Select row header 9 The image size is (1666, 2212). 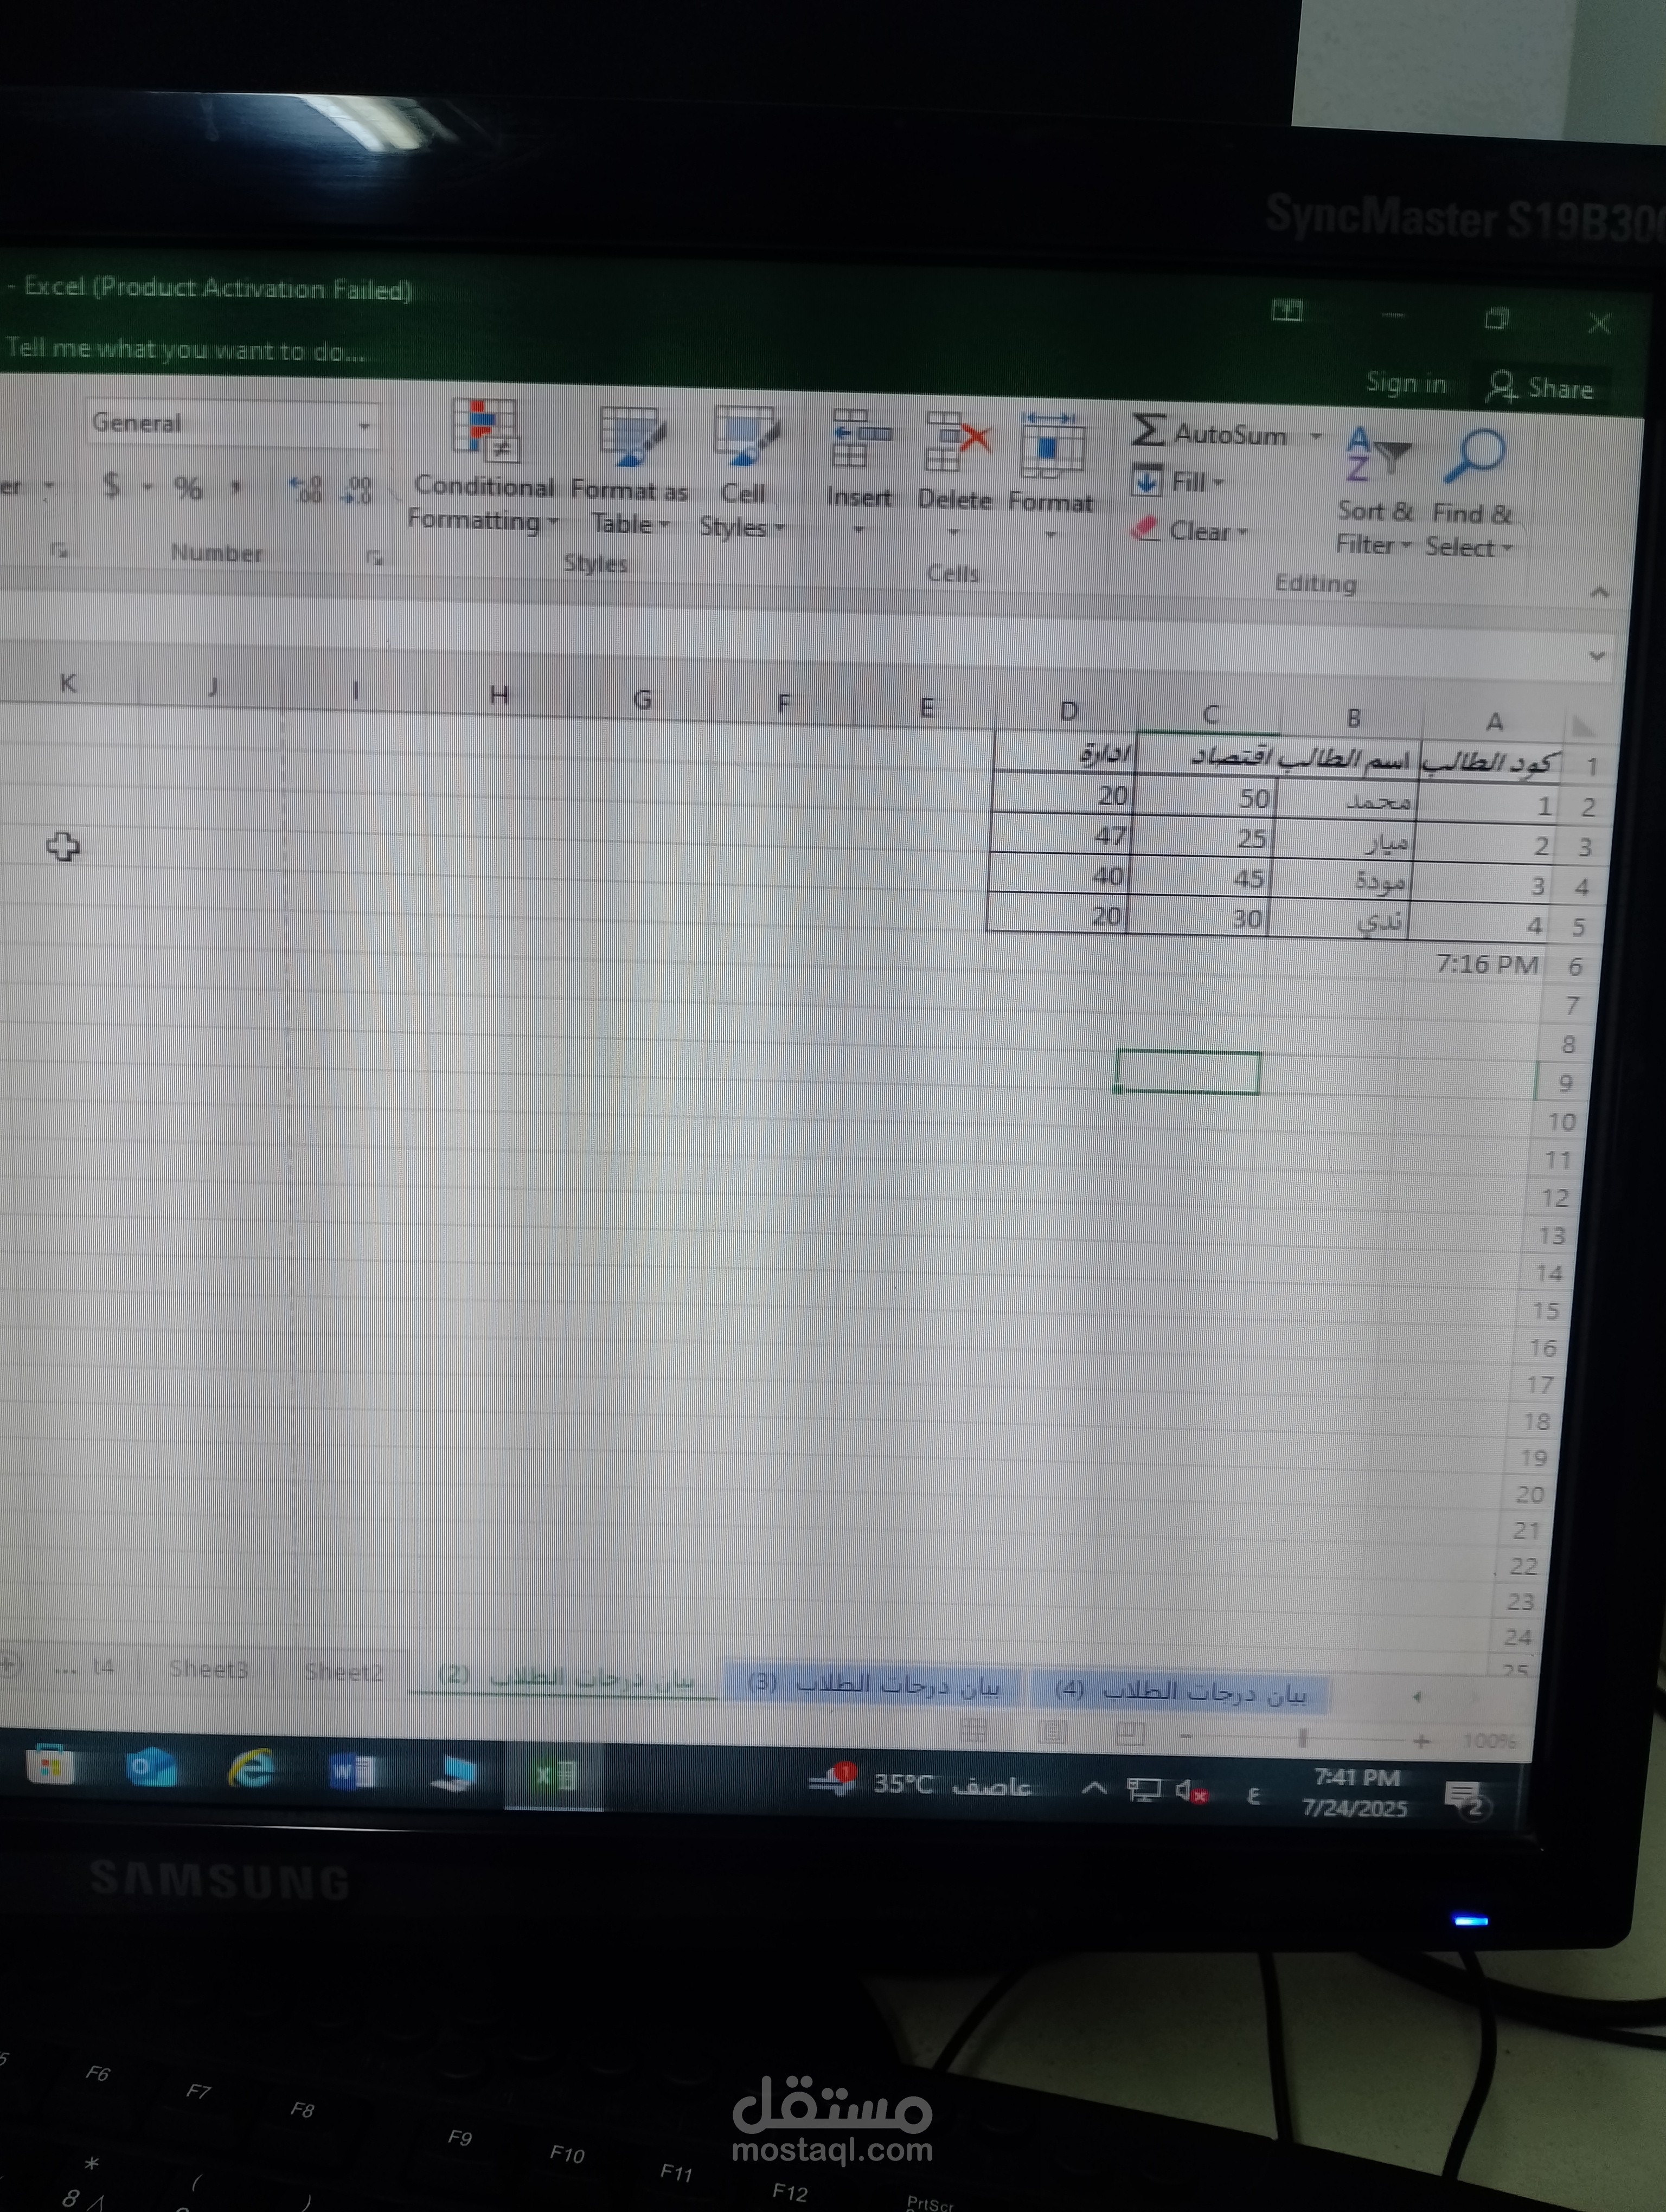[1565, 1083]
